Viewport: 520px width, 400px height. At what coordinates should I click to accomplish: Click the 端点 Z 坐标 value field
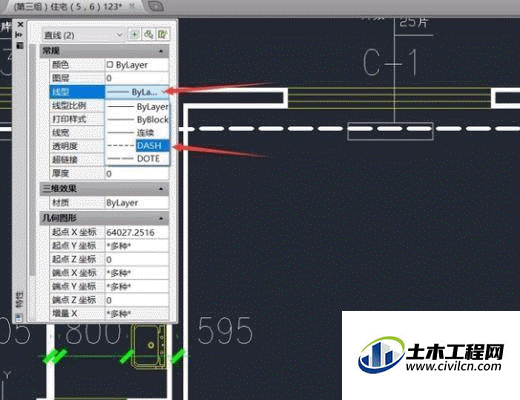pos(136,300)
